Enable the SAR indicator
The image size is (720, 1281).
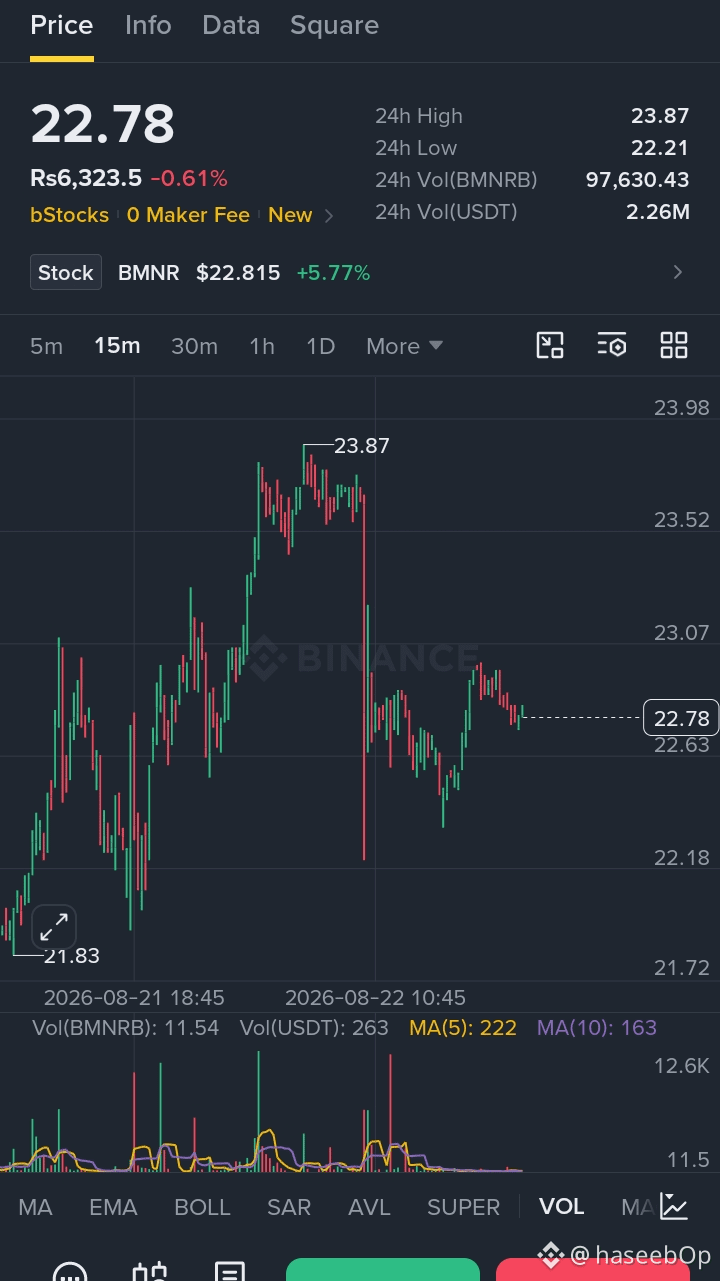click(289, 1207)
